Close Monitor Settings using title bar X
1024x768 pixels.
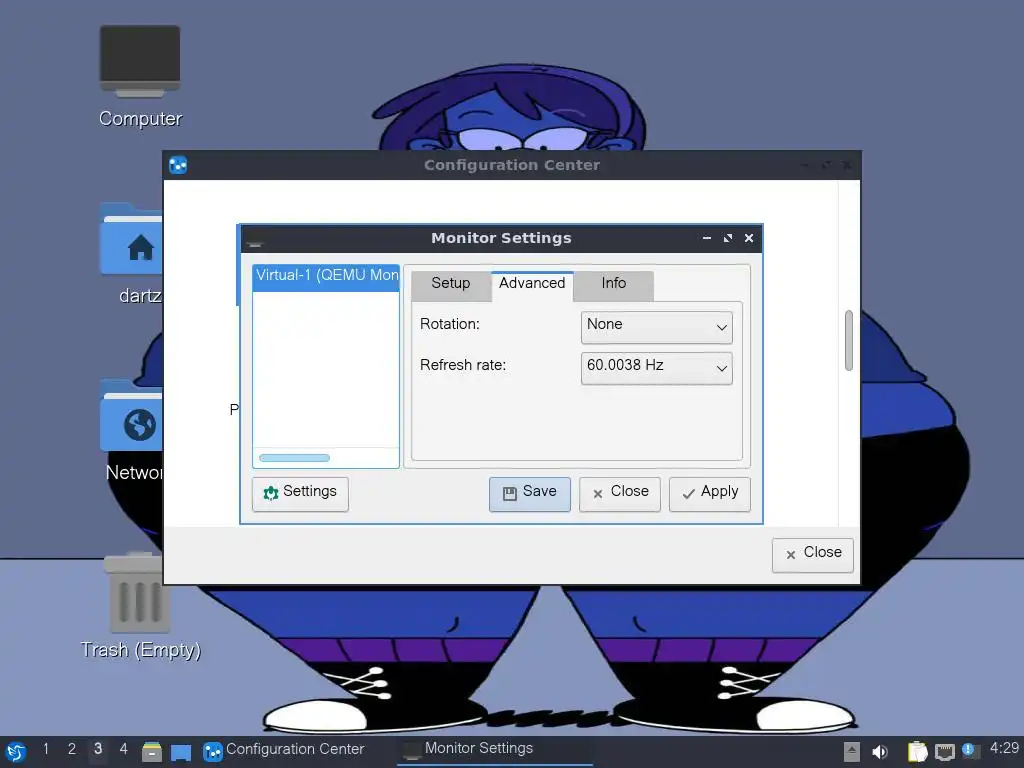tap(749, 238)
